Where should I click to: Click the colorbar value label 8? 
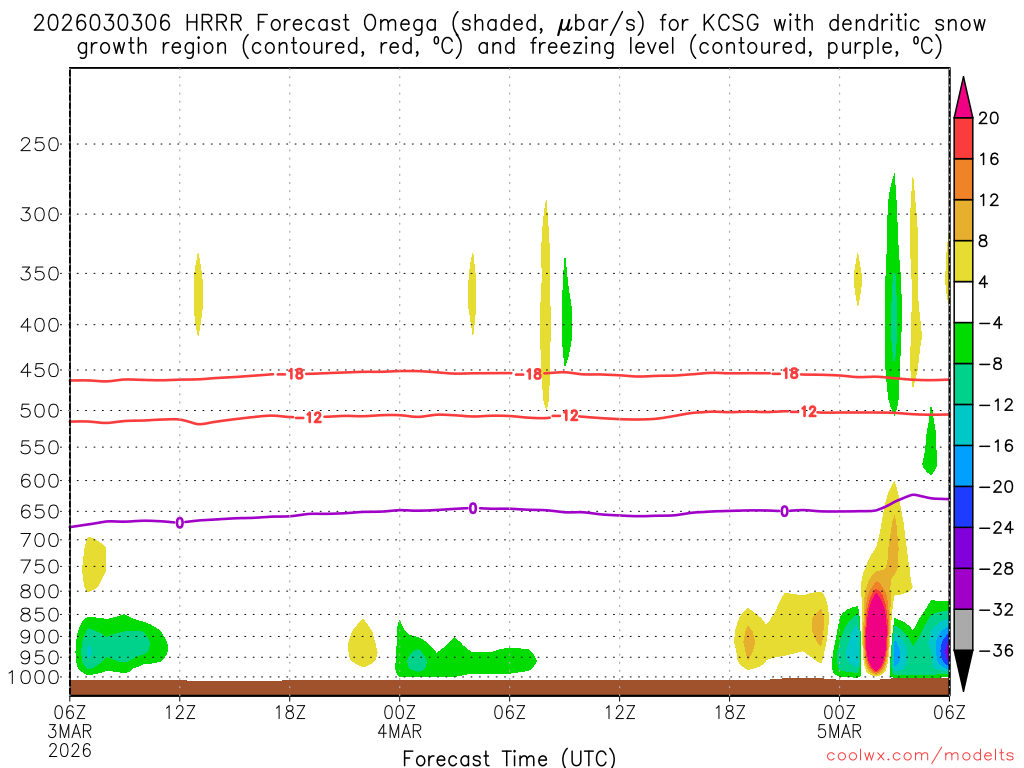(983, 241)
